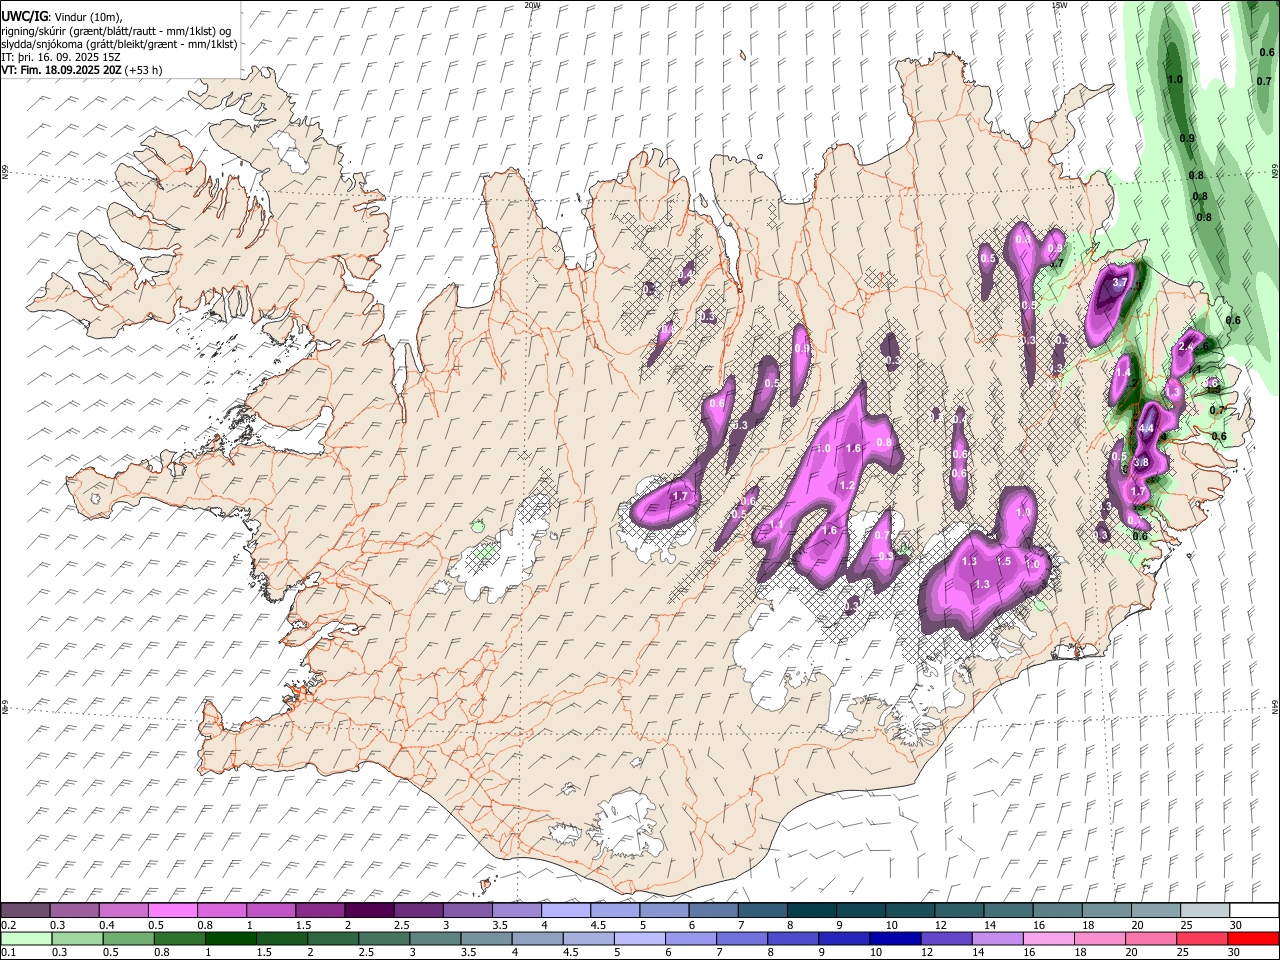Click the '0.2' label in the top legend row
Screen dimensions: 1280x960
8,925
